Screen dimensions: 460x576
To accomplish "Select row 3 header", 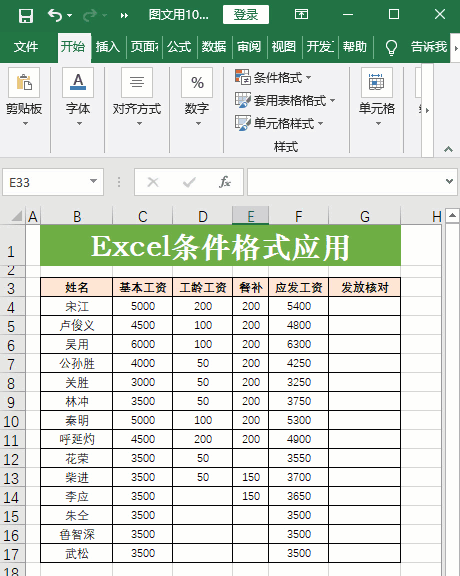I will click(x=12, y=288).
